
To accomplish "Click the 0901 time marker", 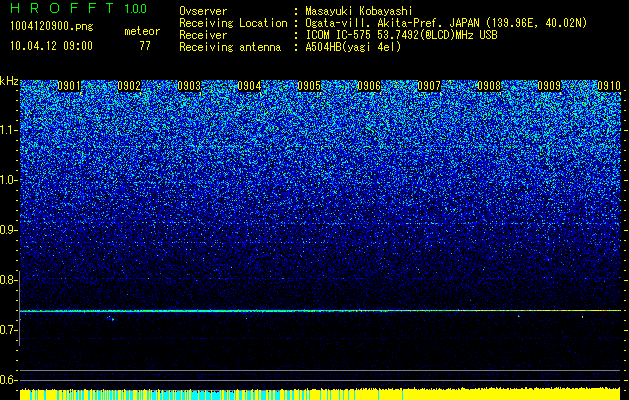I will 69,86.
